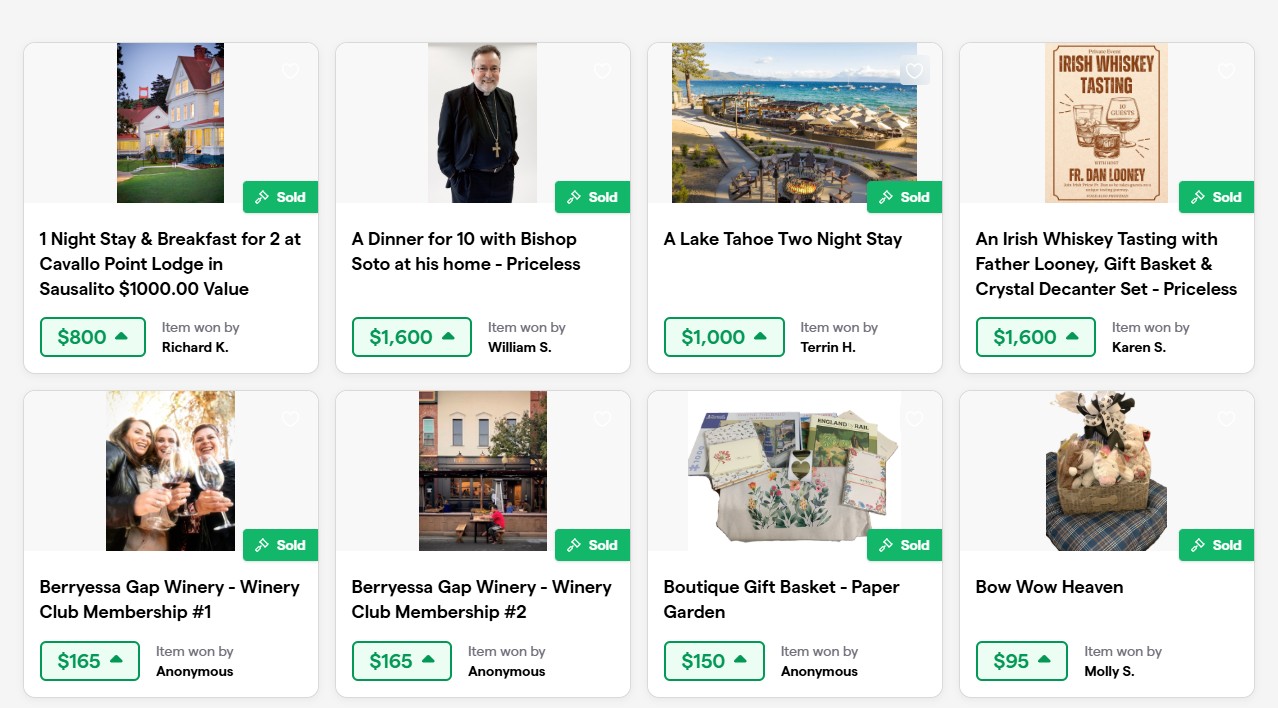This screenshot has width=1278, height=708.
Task: Click the gavel icon on Winery Club Membership #1
Action: (263, 545)
